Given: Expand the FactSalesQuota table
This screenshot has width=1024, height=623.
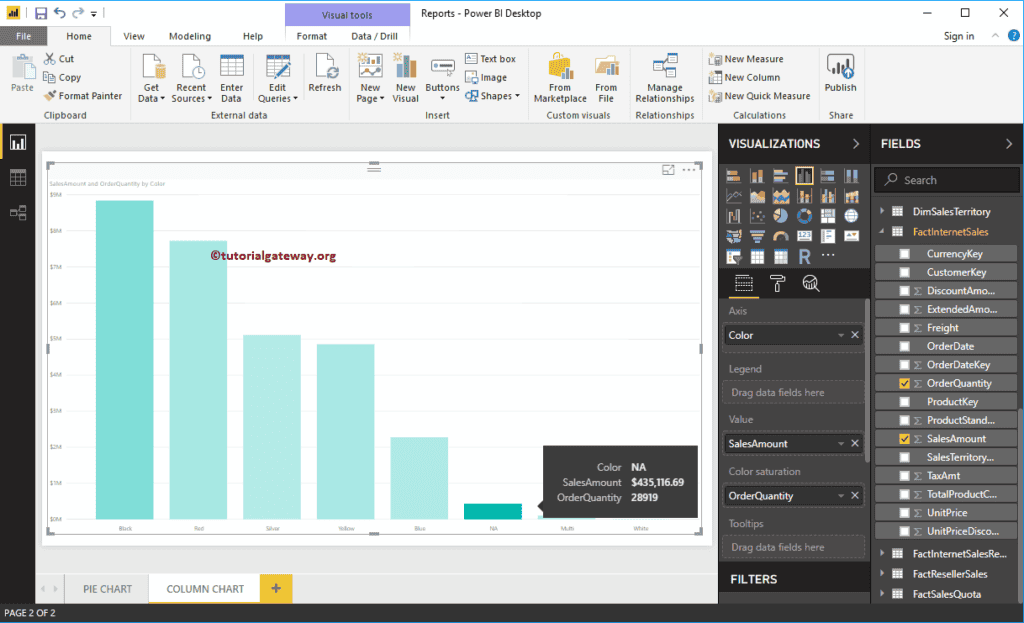Looking at the screenshot, I should coord(882,594).
